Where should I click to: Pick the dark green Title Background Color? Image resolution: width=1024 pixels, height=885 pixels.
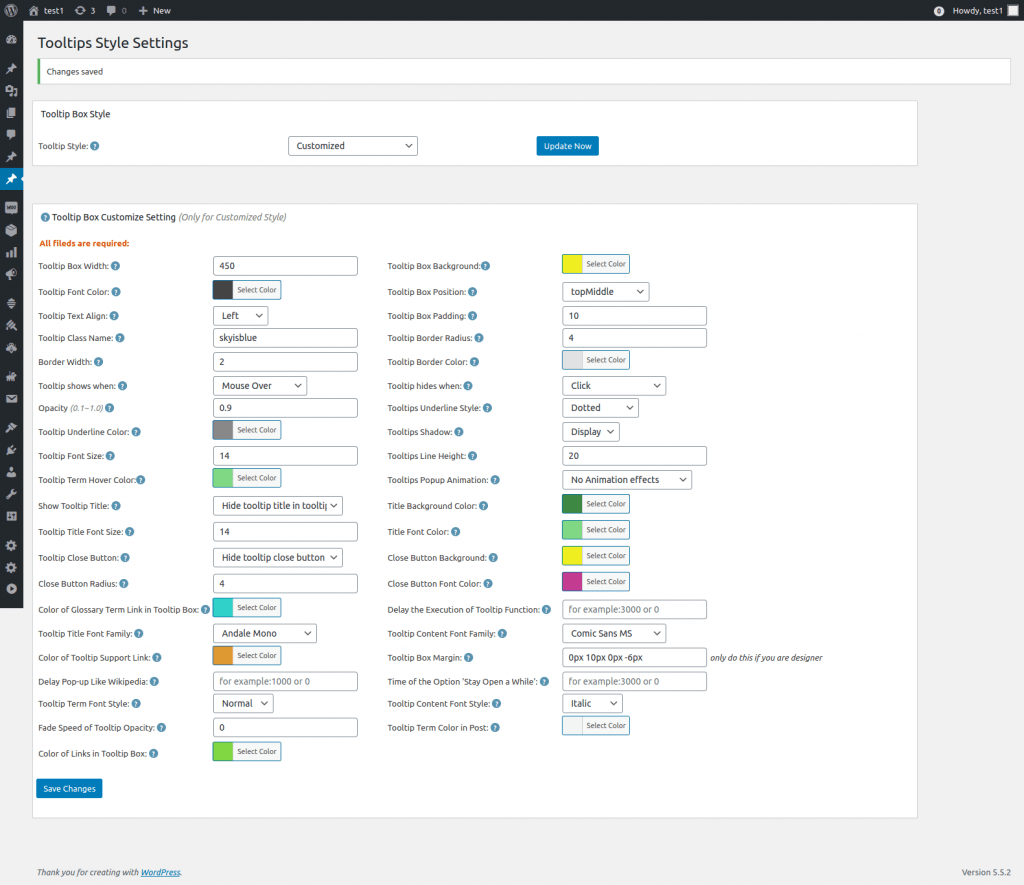tap(572, 504)
